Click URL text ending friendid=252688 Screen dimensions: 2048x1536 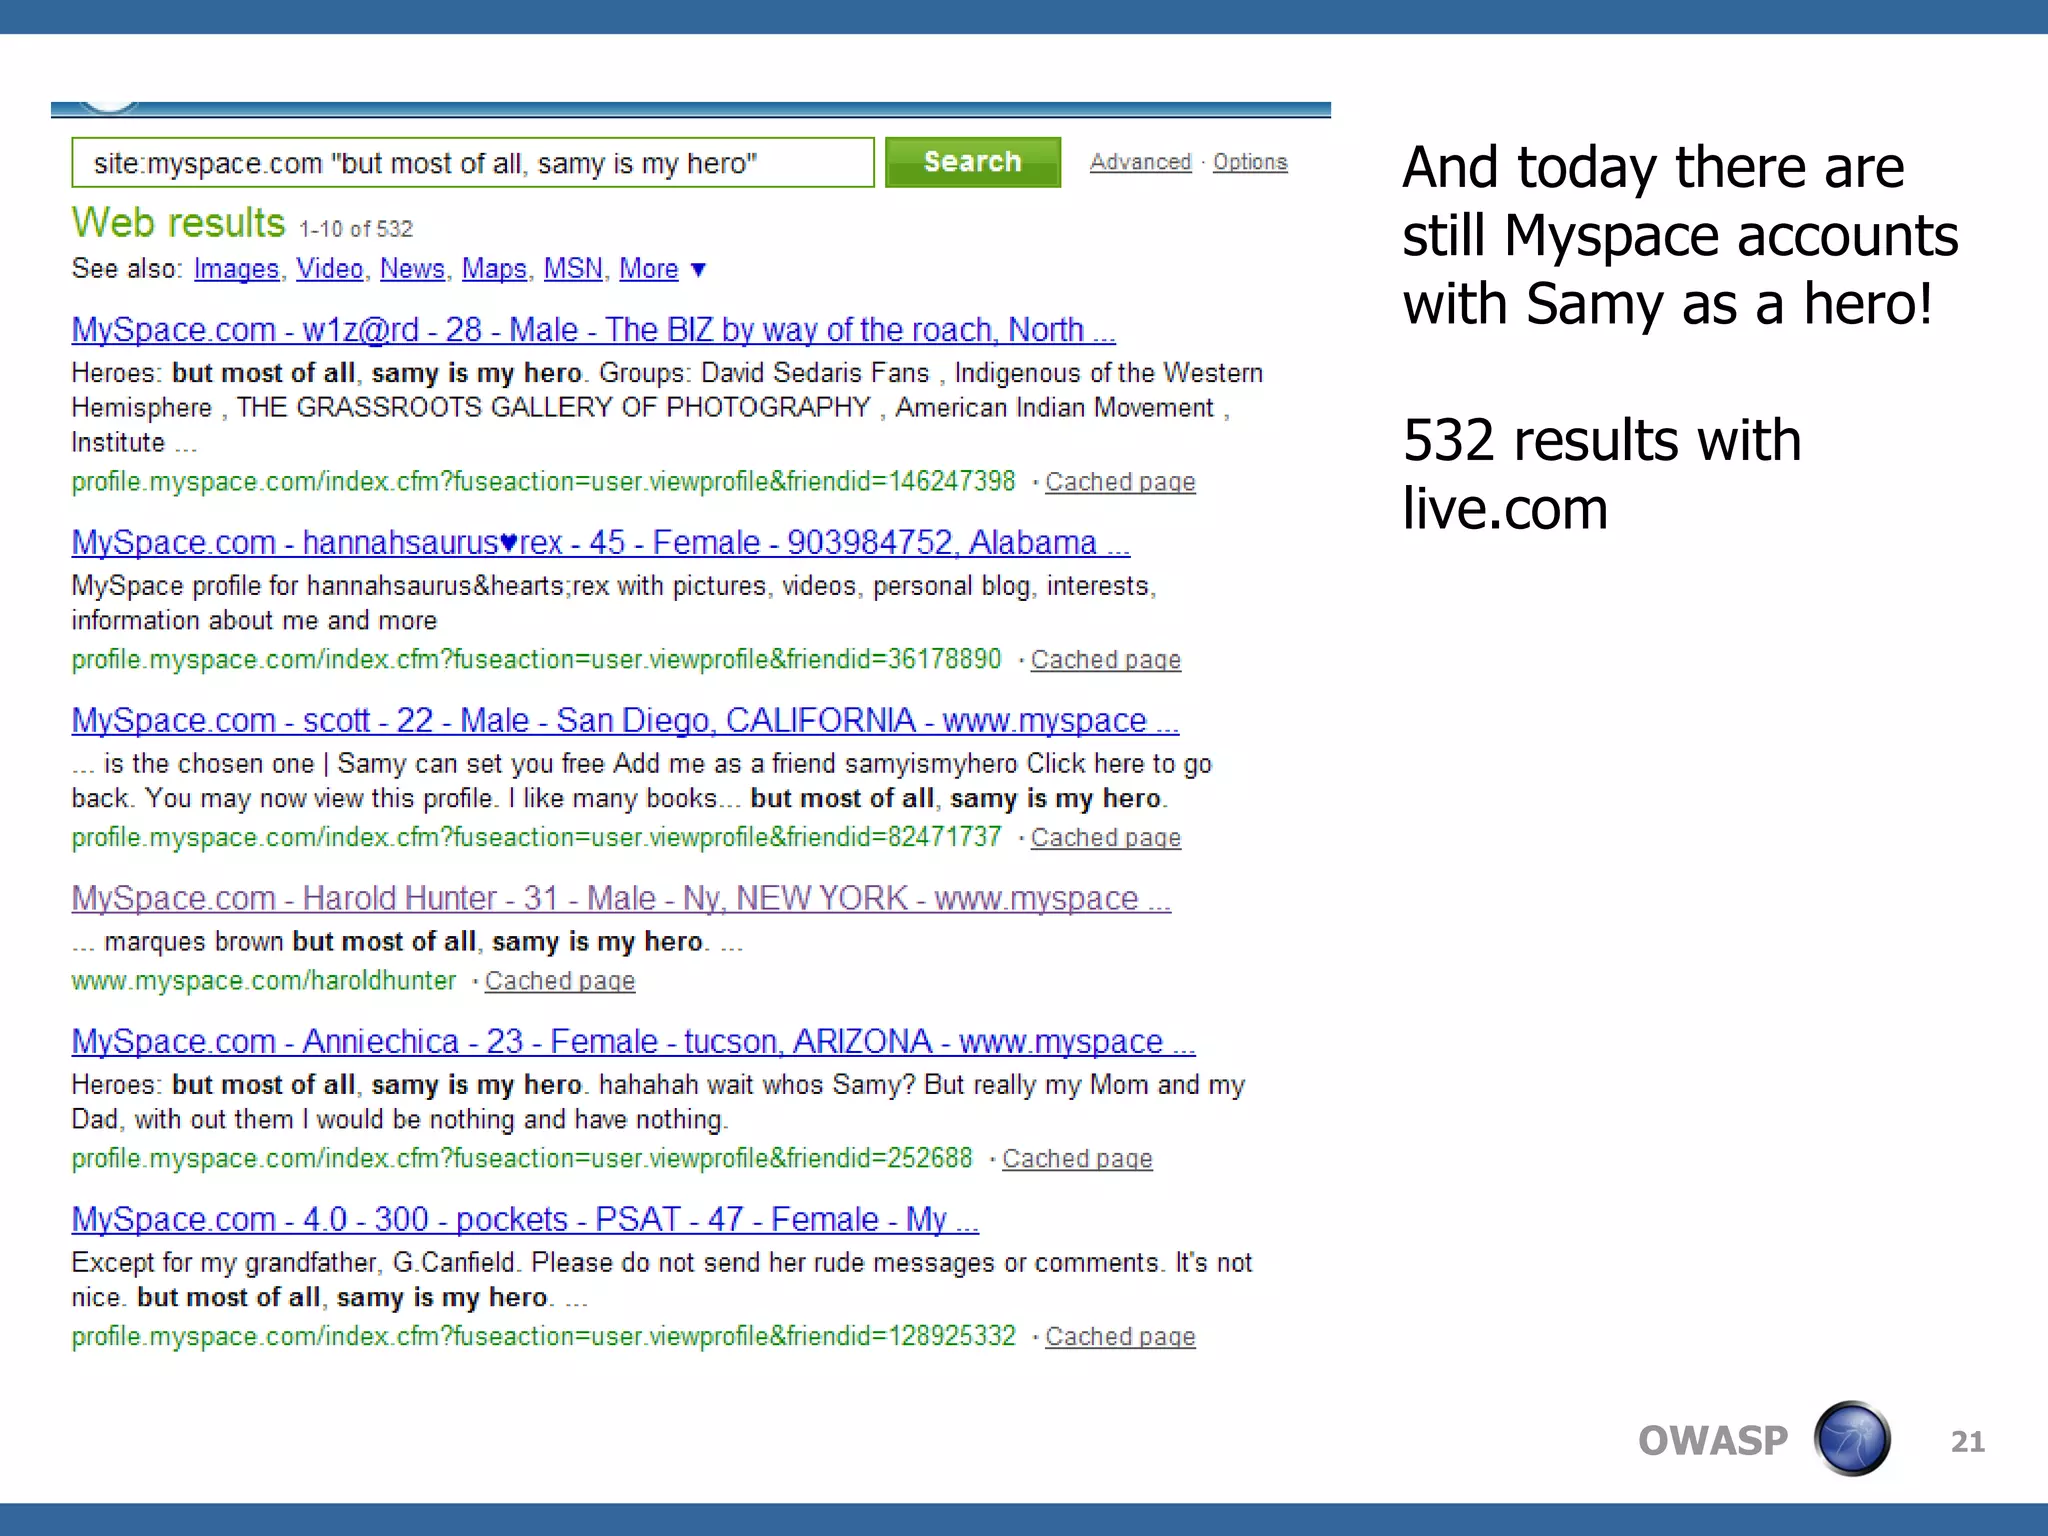pyautogui.click(x=522, y=1159)
